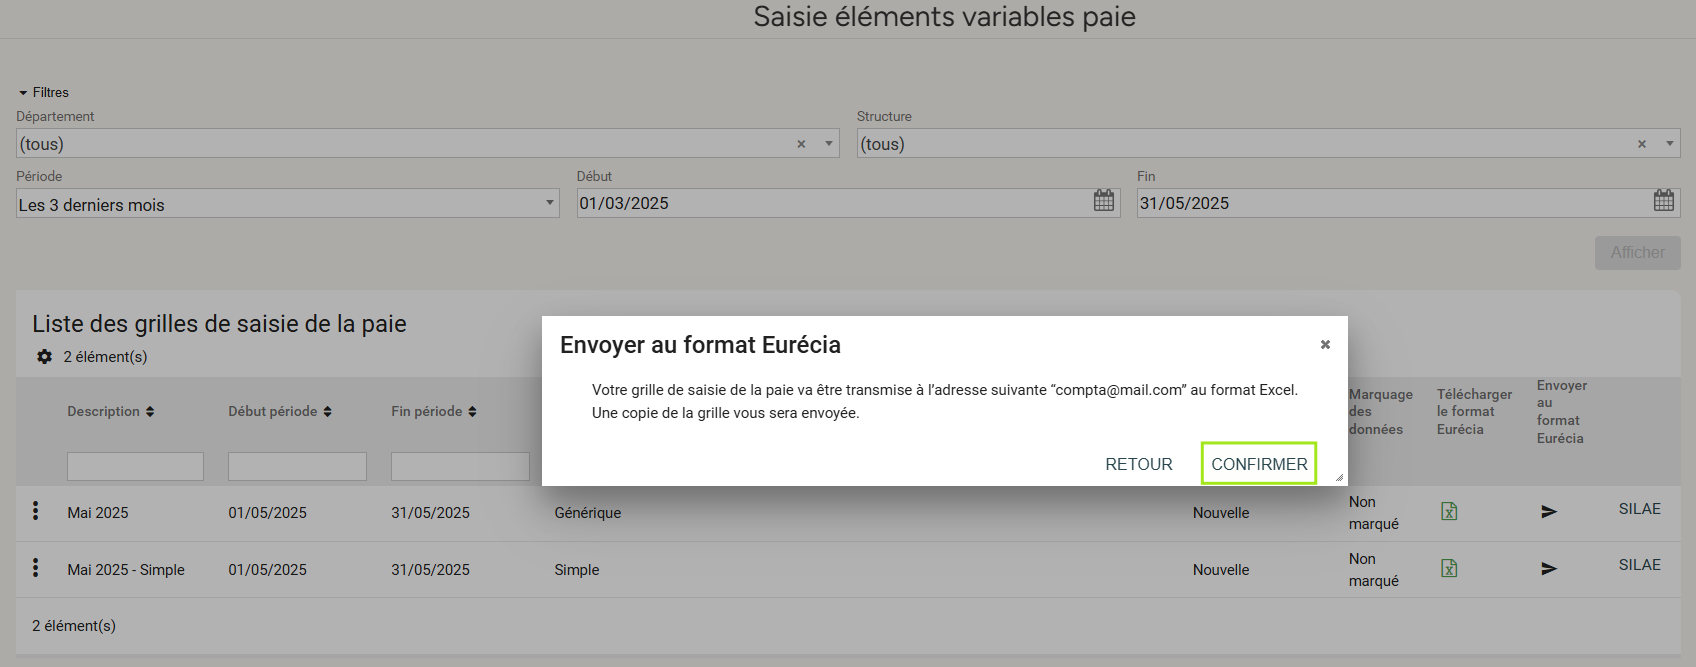The height and width of the screenshot is (667, 1696).
Task: Click the Liste des grilles de saisie heading
Action: pyautogui.click(x=219, y=324)
